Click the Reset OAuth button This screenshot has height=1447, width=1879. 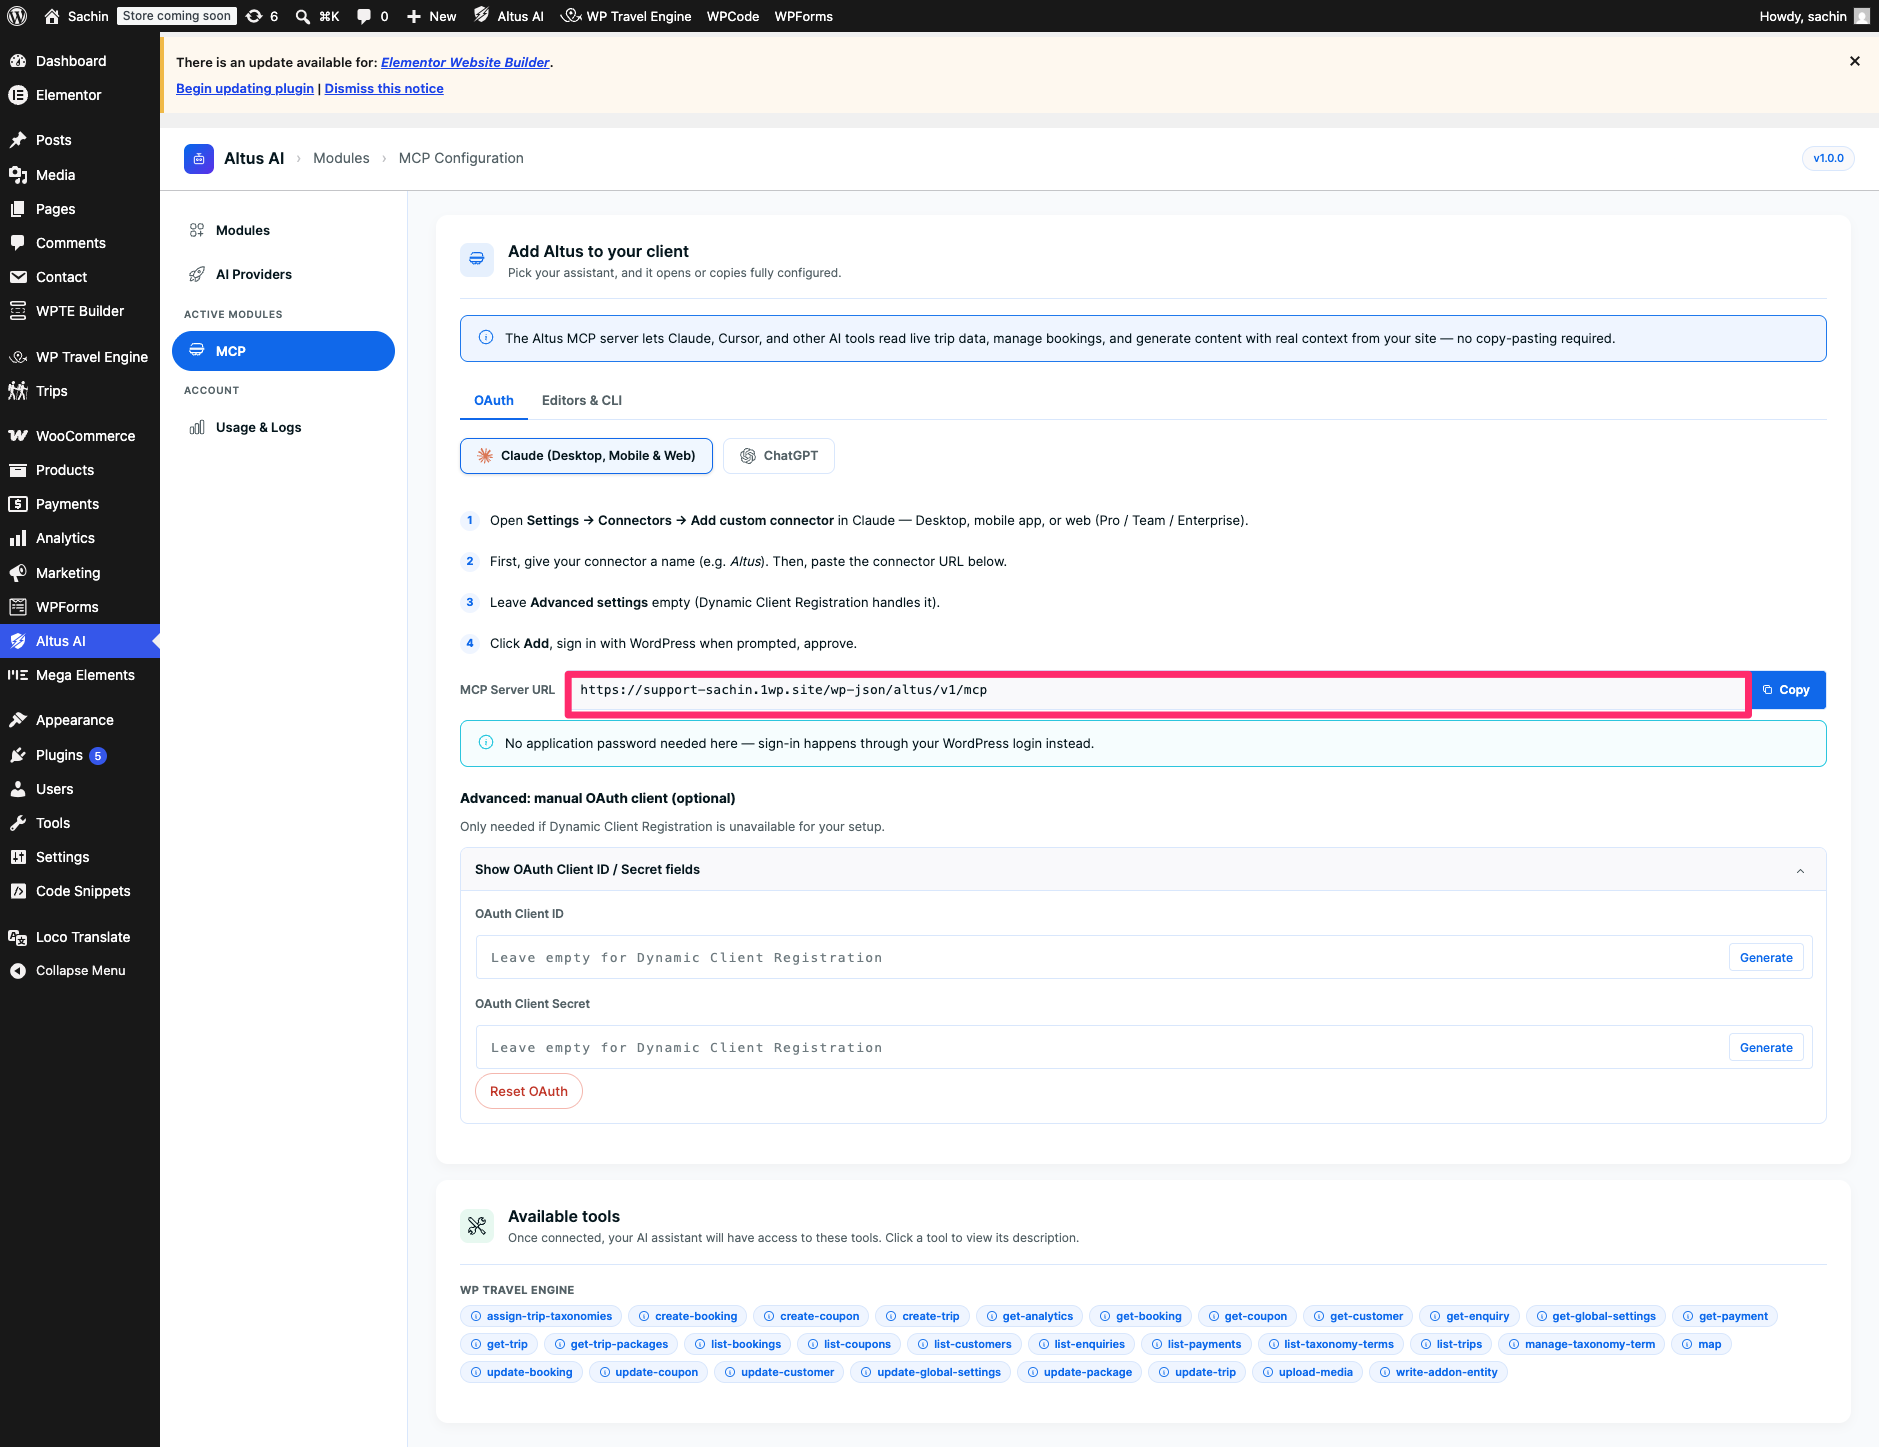[x=529, y=1091]
